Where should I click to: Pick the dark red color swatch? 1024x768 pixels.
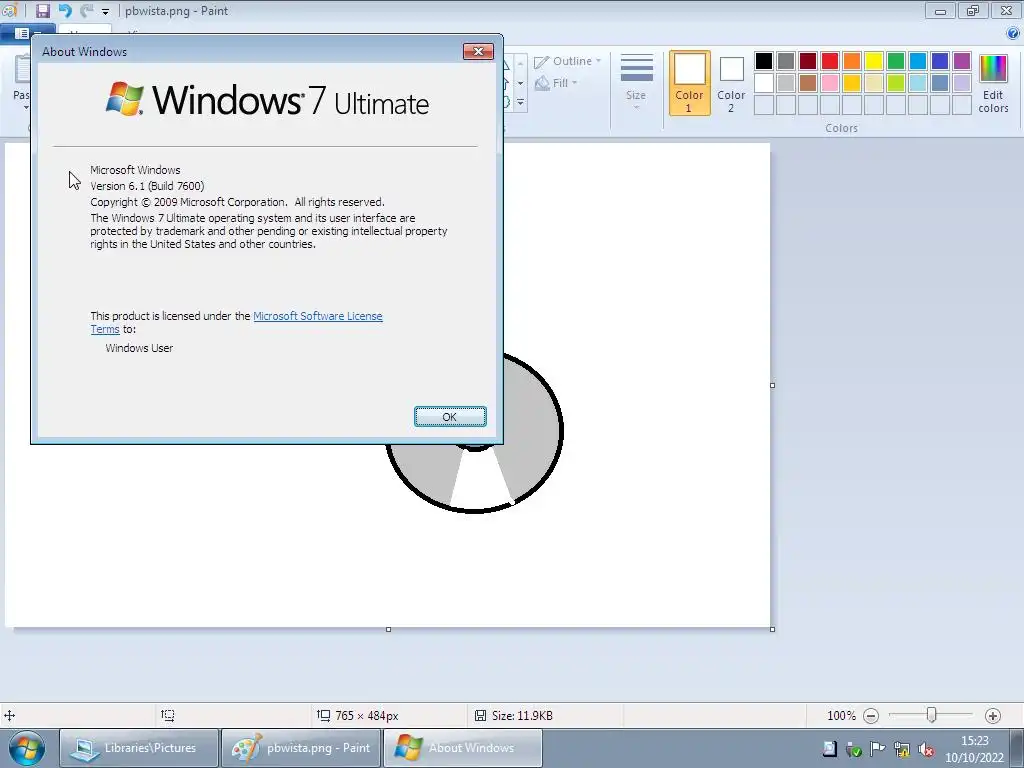[x=808, y=61]
